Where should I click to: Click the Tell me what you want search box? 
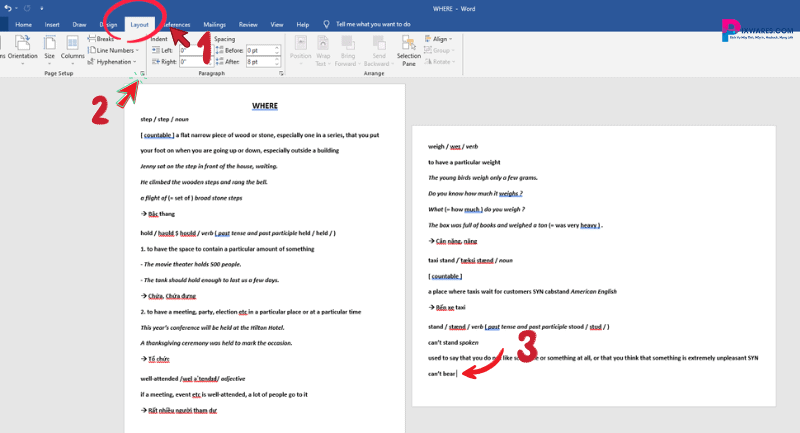point(373,23)
